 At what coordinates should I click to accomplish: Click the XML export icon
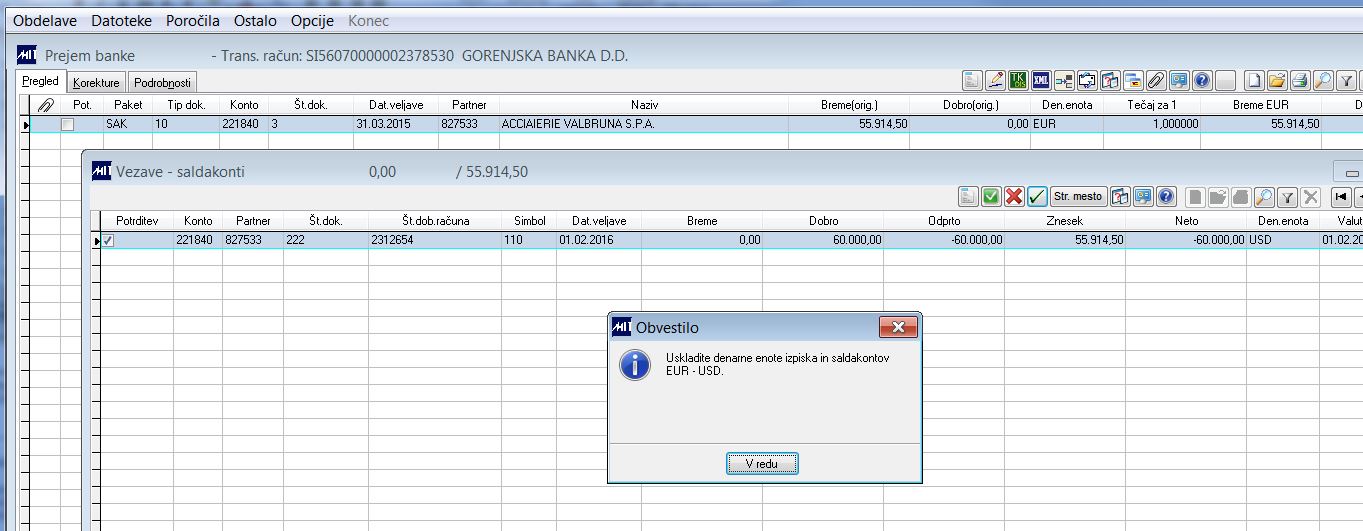click(1042, 80)
